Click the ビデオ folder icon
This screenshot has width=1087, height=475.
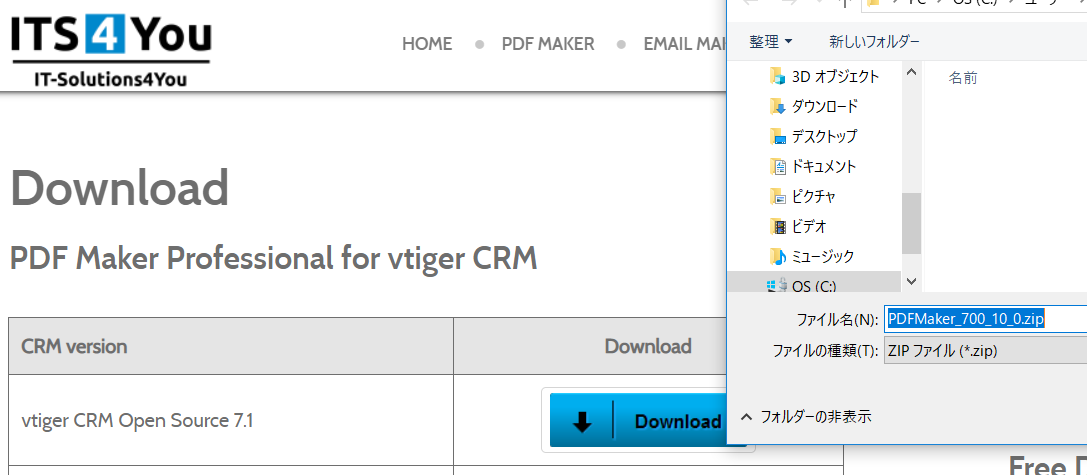[777, 226]
